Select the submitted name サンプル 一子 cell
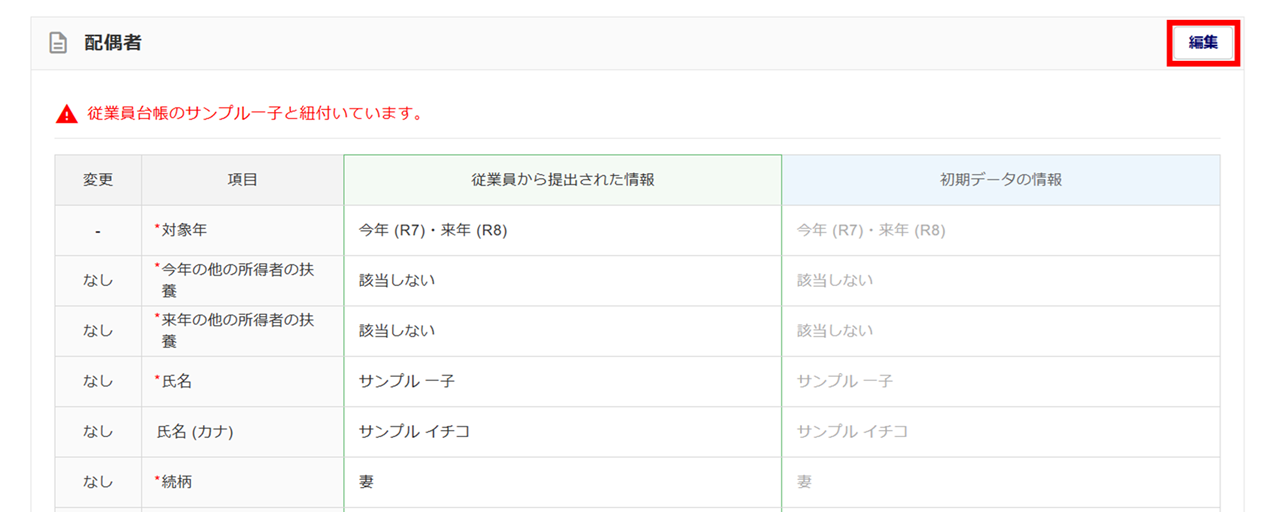Screen dimensions: 1280x512 [x=407, y=381]
